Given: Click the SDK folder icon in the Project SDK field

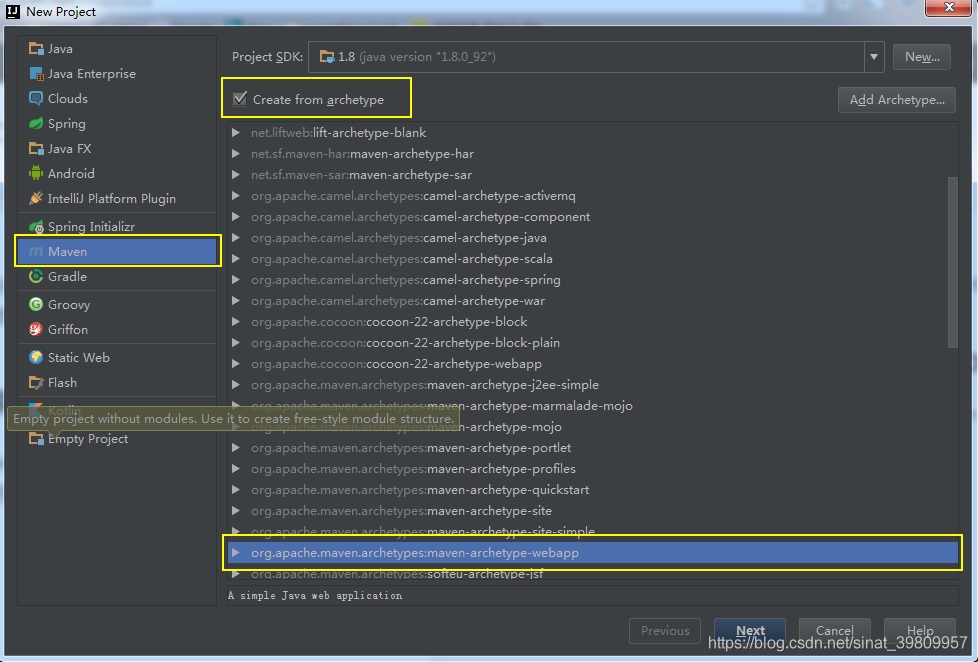Looking at the screenshot, I should coord(327,57).
